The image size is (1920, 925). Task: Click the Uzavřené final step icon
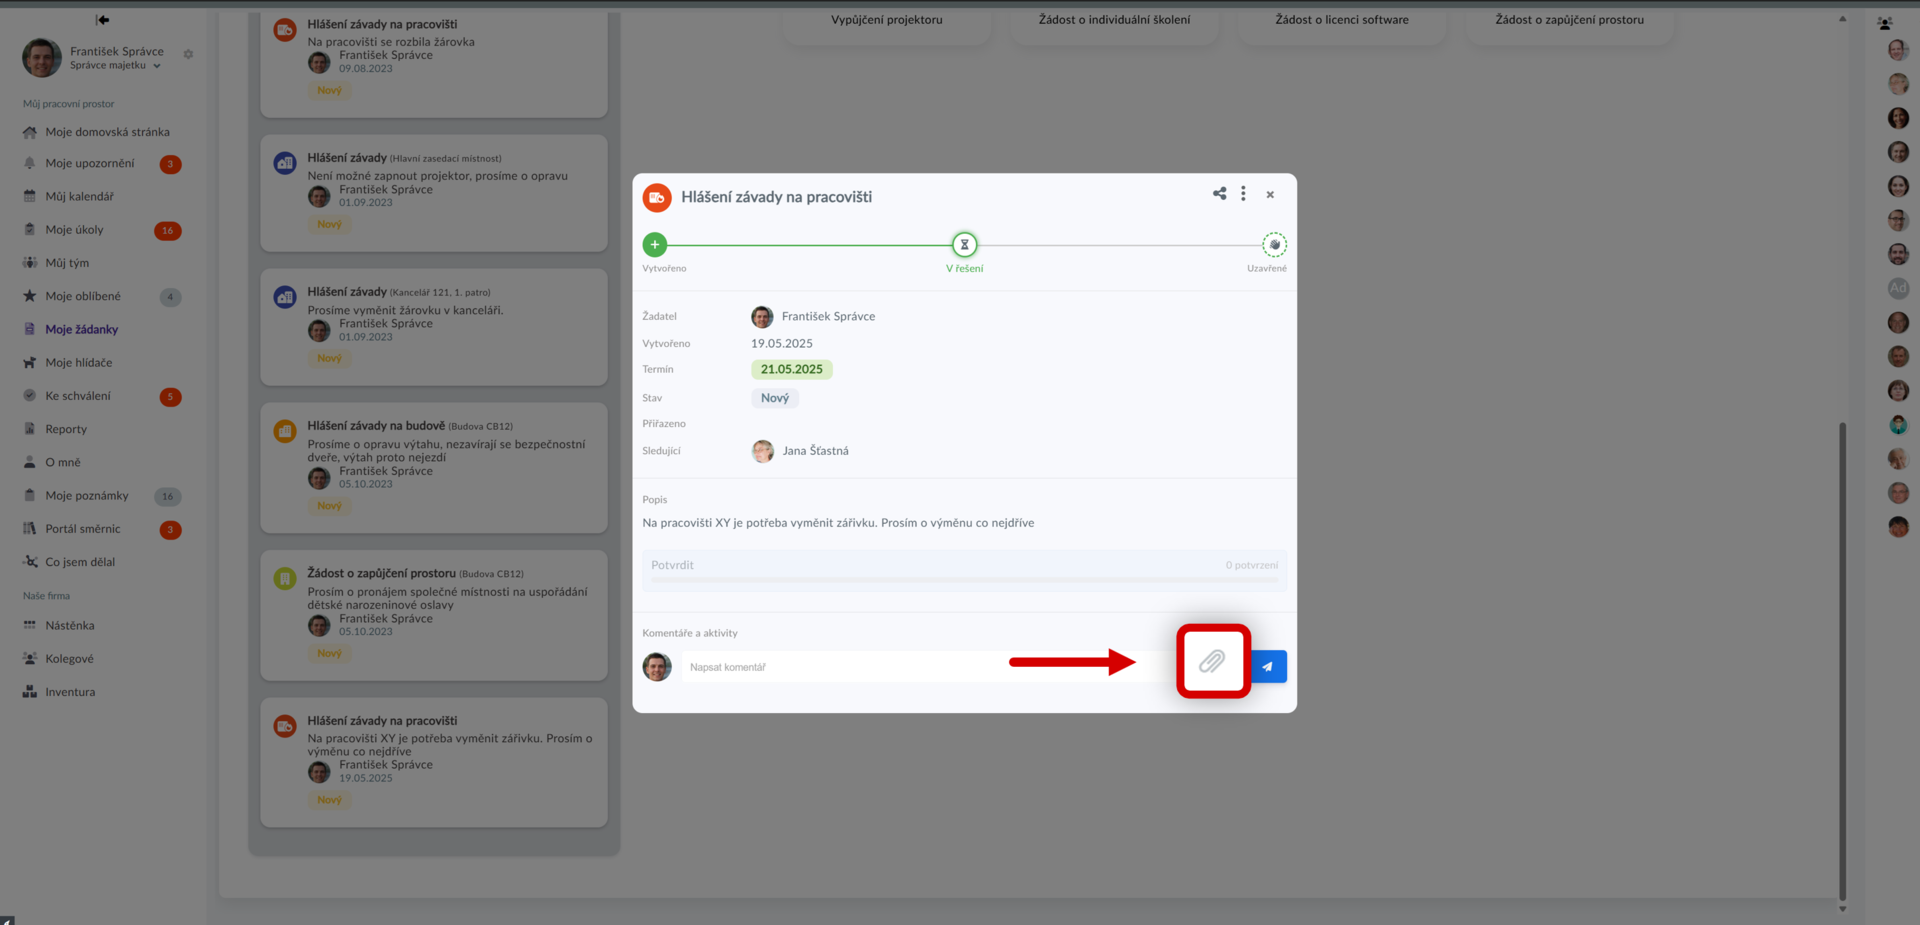click(x=1274, y=244)
